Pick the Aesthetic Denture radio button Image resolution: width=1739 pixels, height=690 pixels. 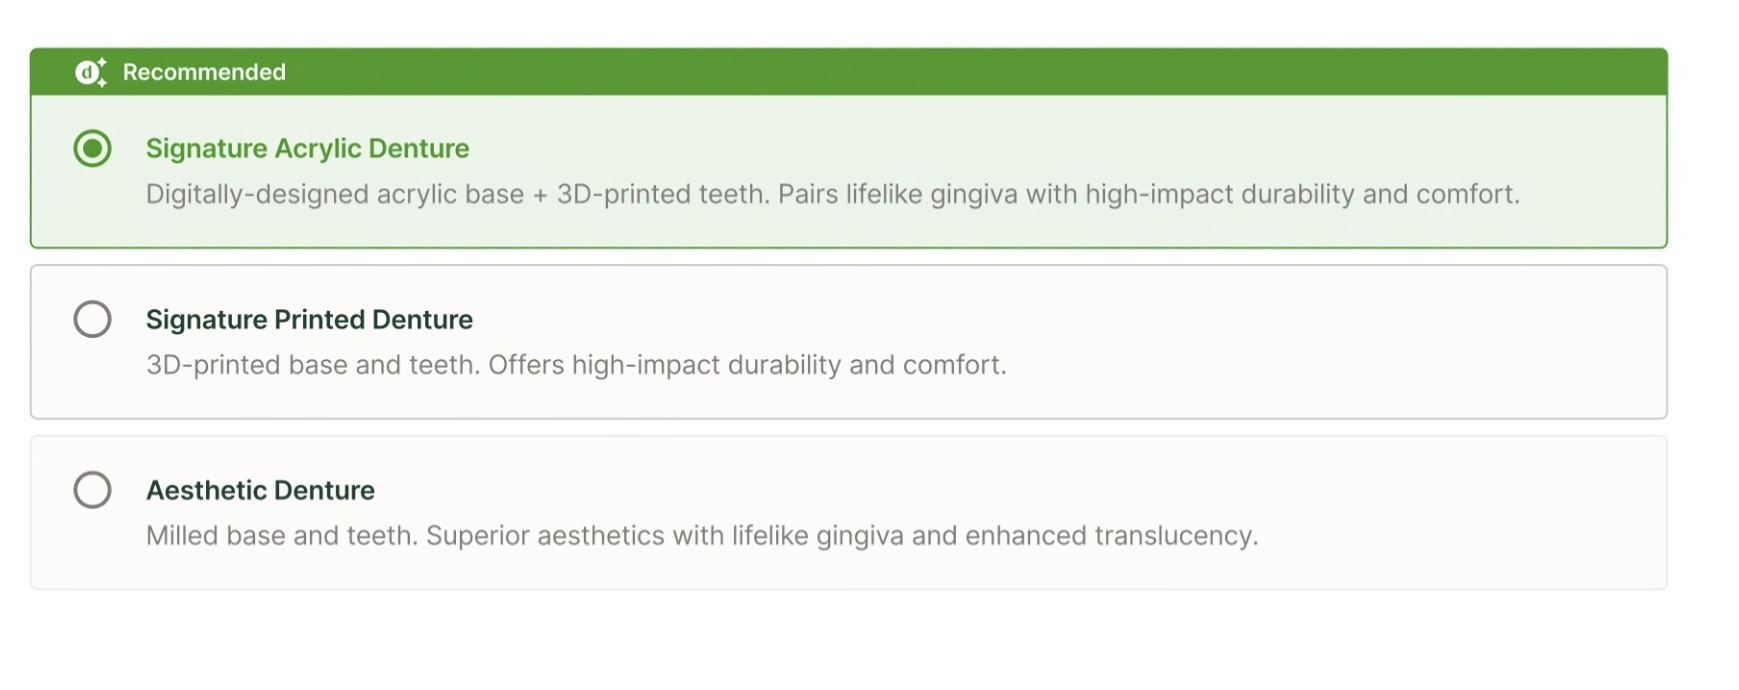point(92,491)
